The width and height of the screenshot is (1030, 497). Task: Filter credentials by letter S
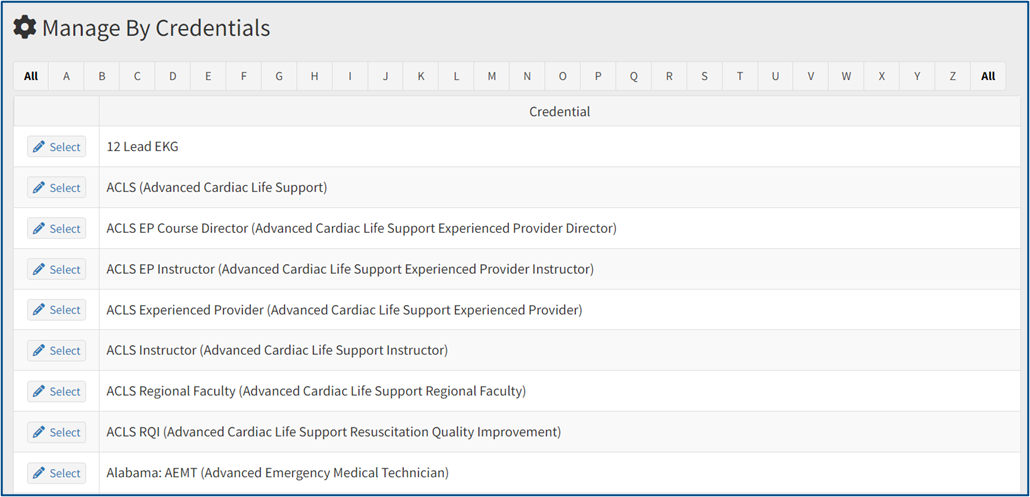click(704, 76)
